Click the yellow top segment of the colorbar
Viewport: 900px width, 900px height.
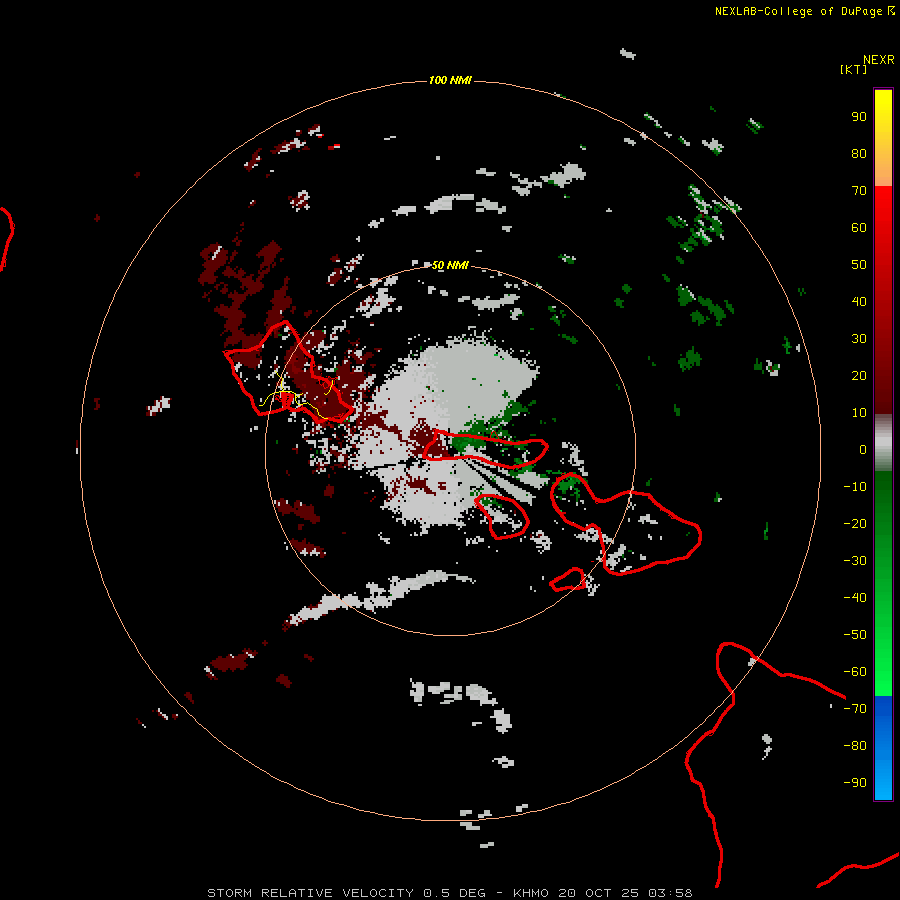(883, 138)
